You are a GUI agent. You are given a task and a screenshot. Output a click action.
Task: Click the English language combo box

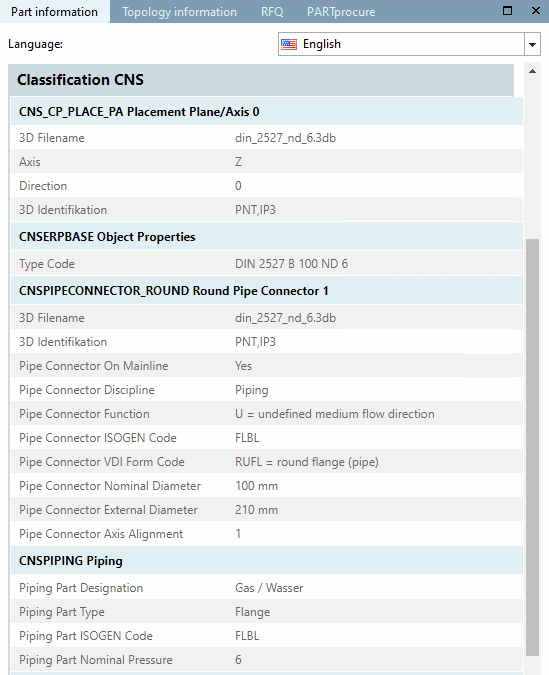(x=409, y=44)
